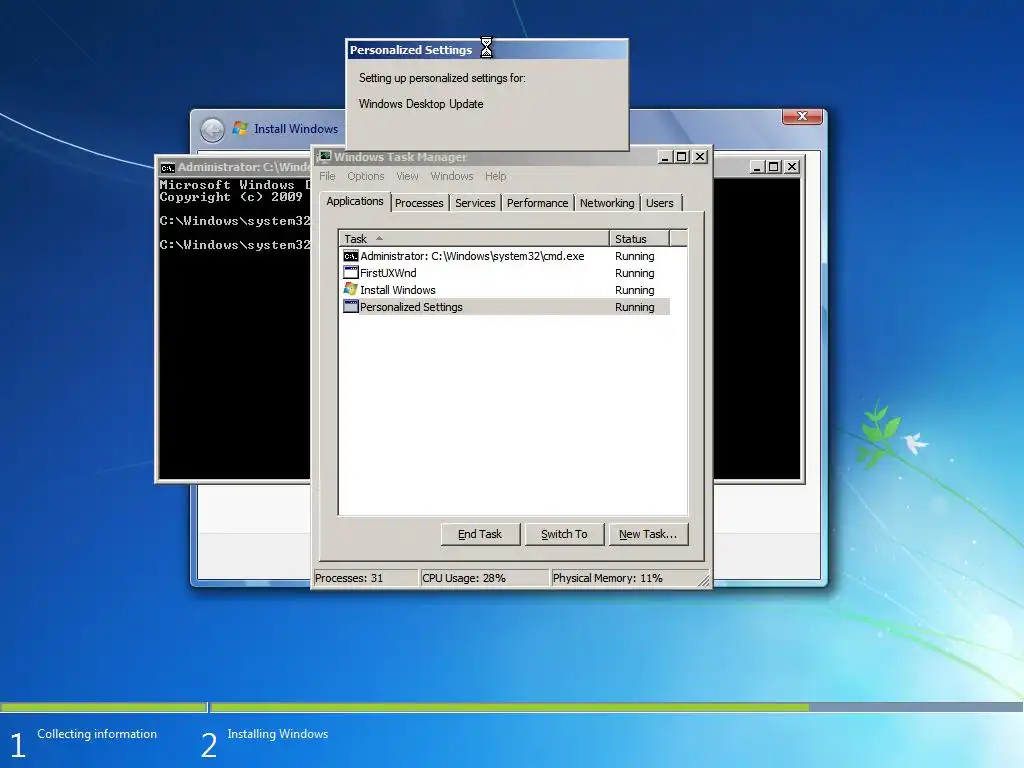1024x768 pixels.
Task: Sort the list by the Task column header
Action: point(474,238)
